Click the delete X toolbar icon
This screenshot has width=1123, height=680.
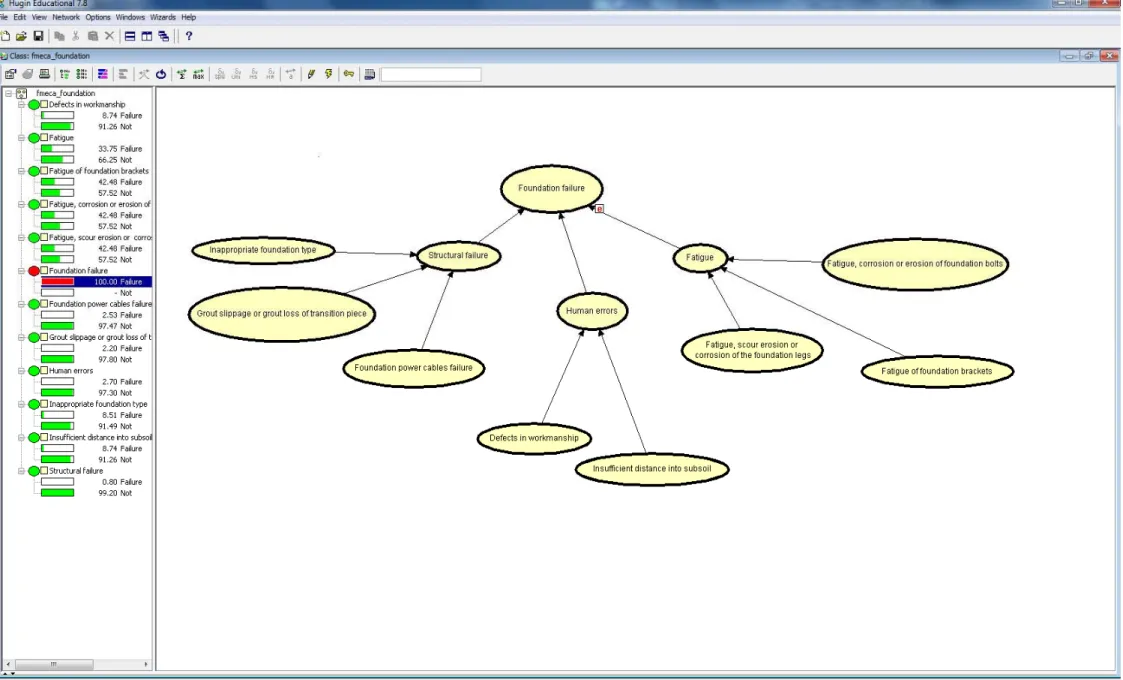click(x=110, y=36)
